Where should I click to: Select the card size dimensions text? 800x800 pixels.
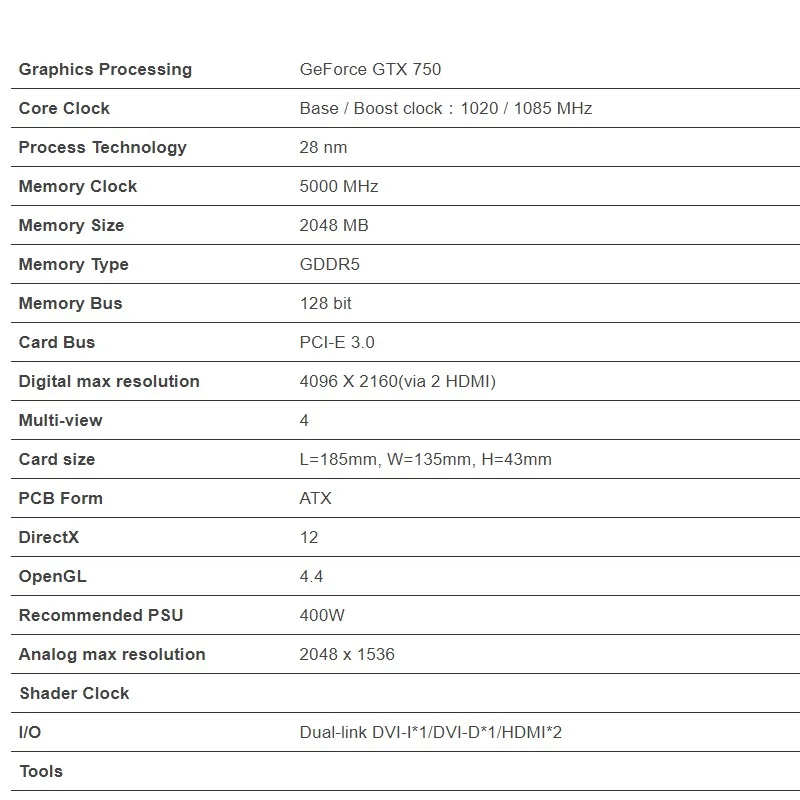426,459
